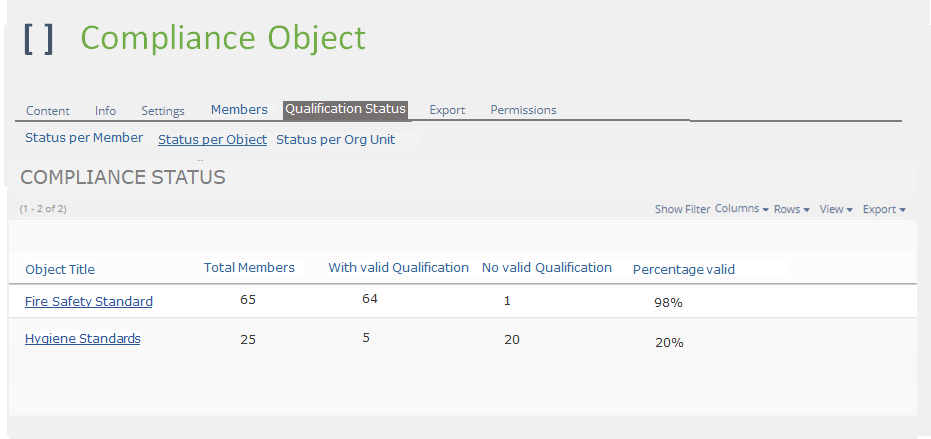Go to the Settings tab
The width and height of the screenshot is (931, 439).
click(x=163, y=110)
